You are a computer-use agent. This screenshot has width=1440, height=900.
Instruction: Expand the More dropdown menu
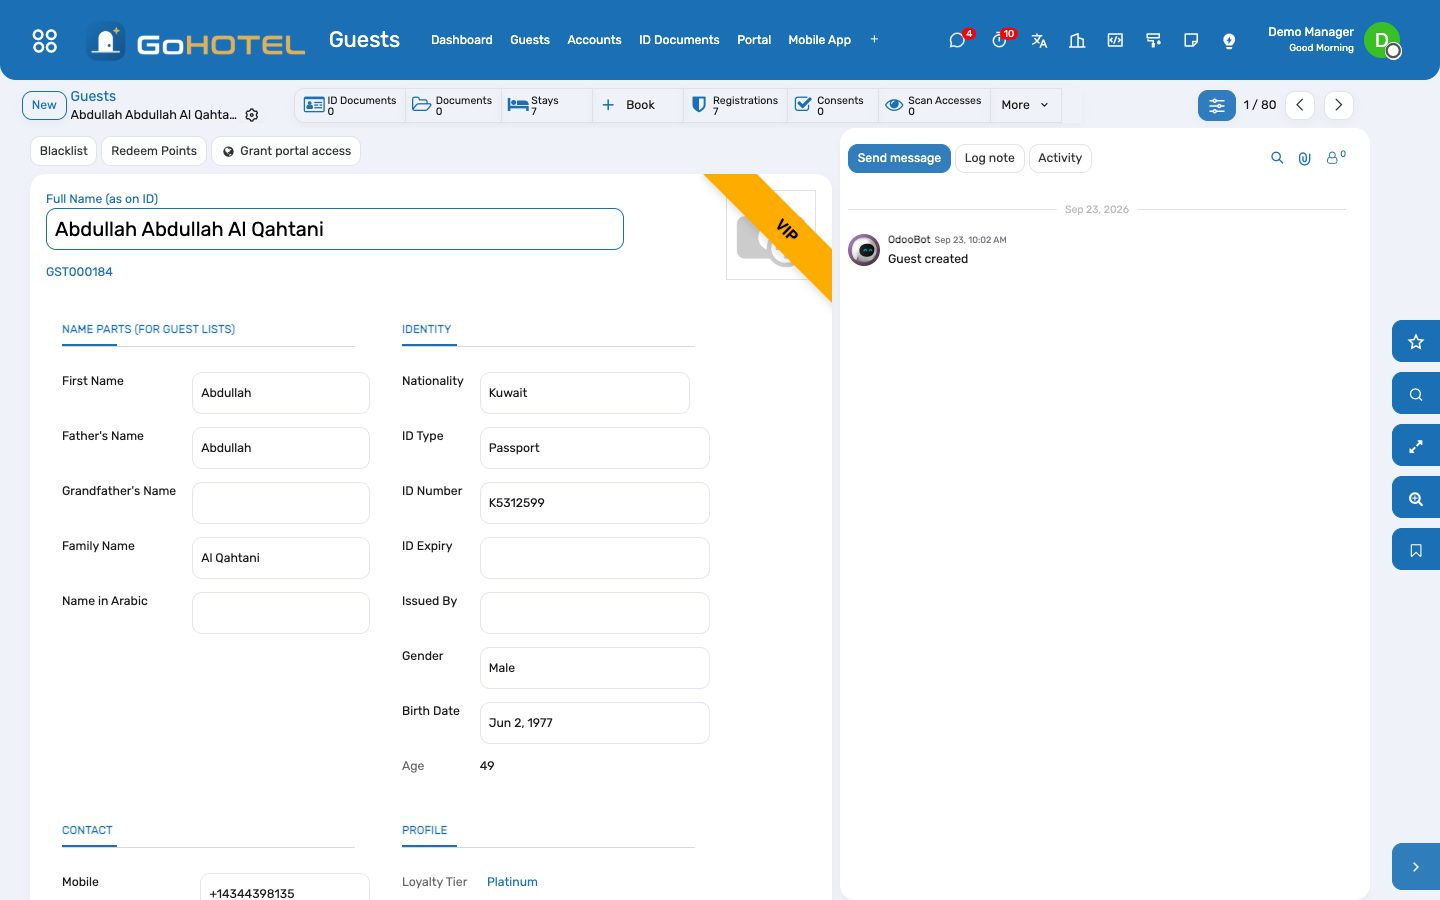1025,105
